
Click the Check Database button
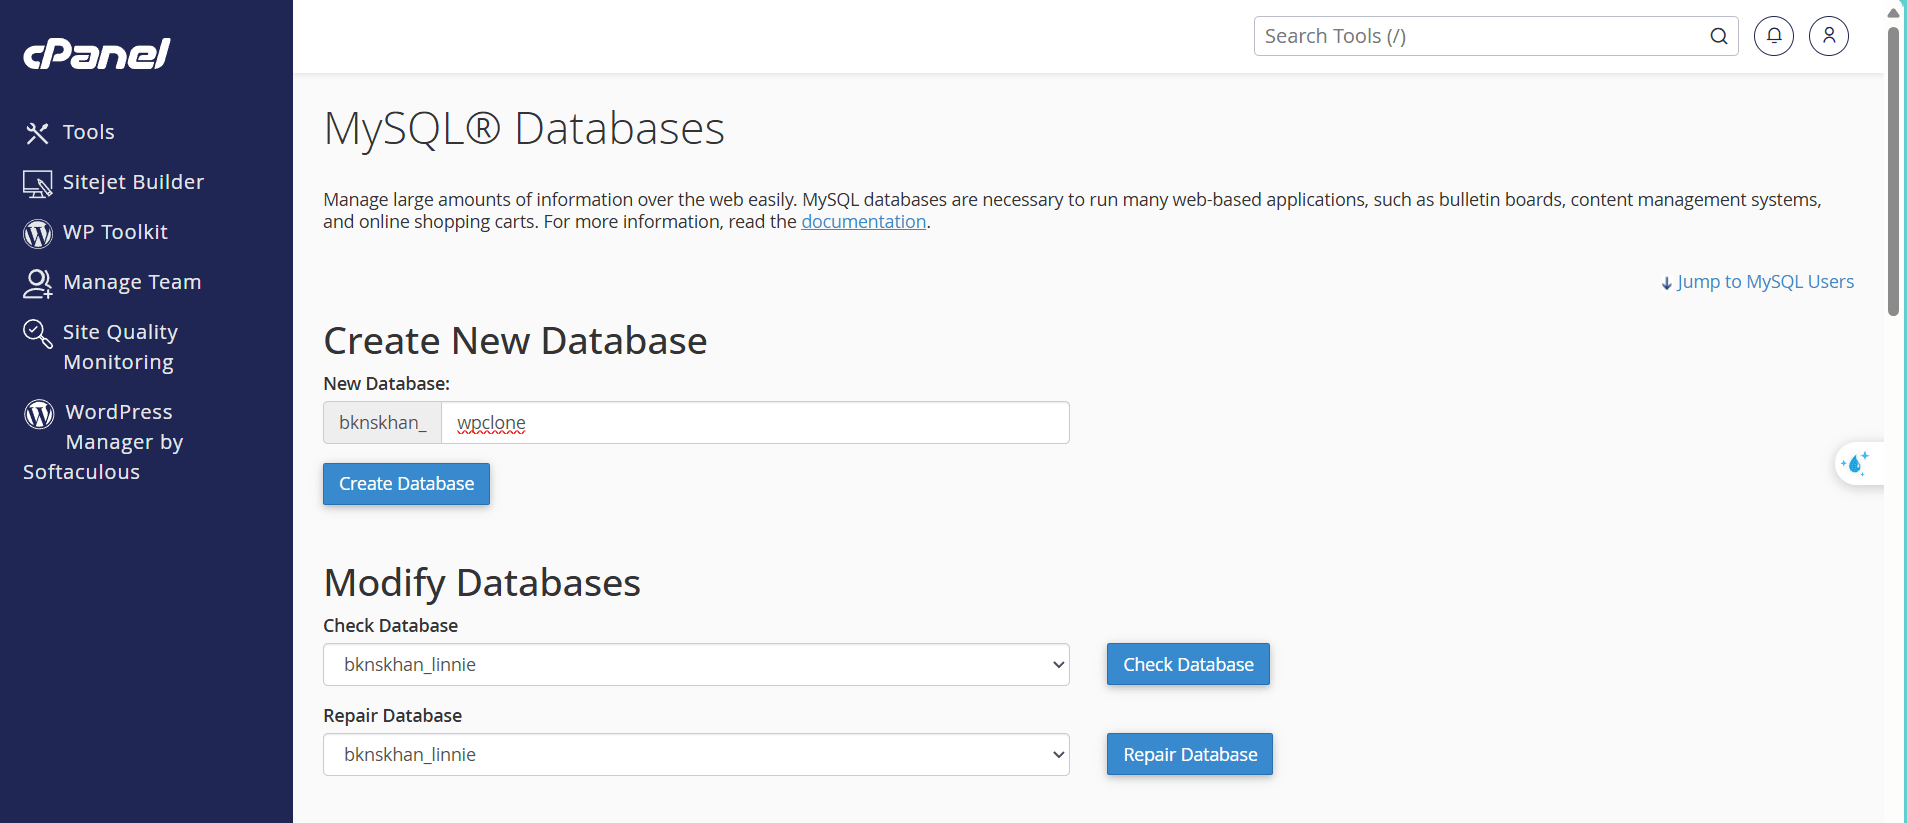(1188, 665)
